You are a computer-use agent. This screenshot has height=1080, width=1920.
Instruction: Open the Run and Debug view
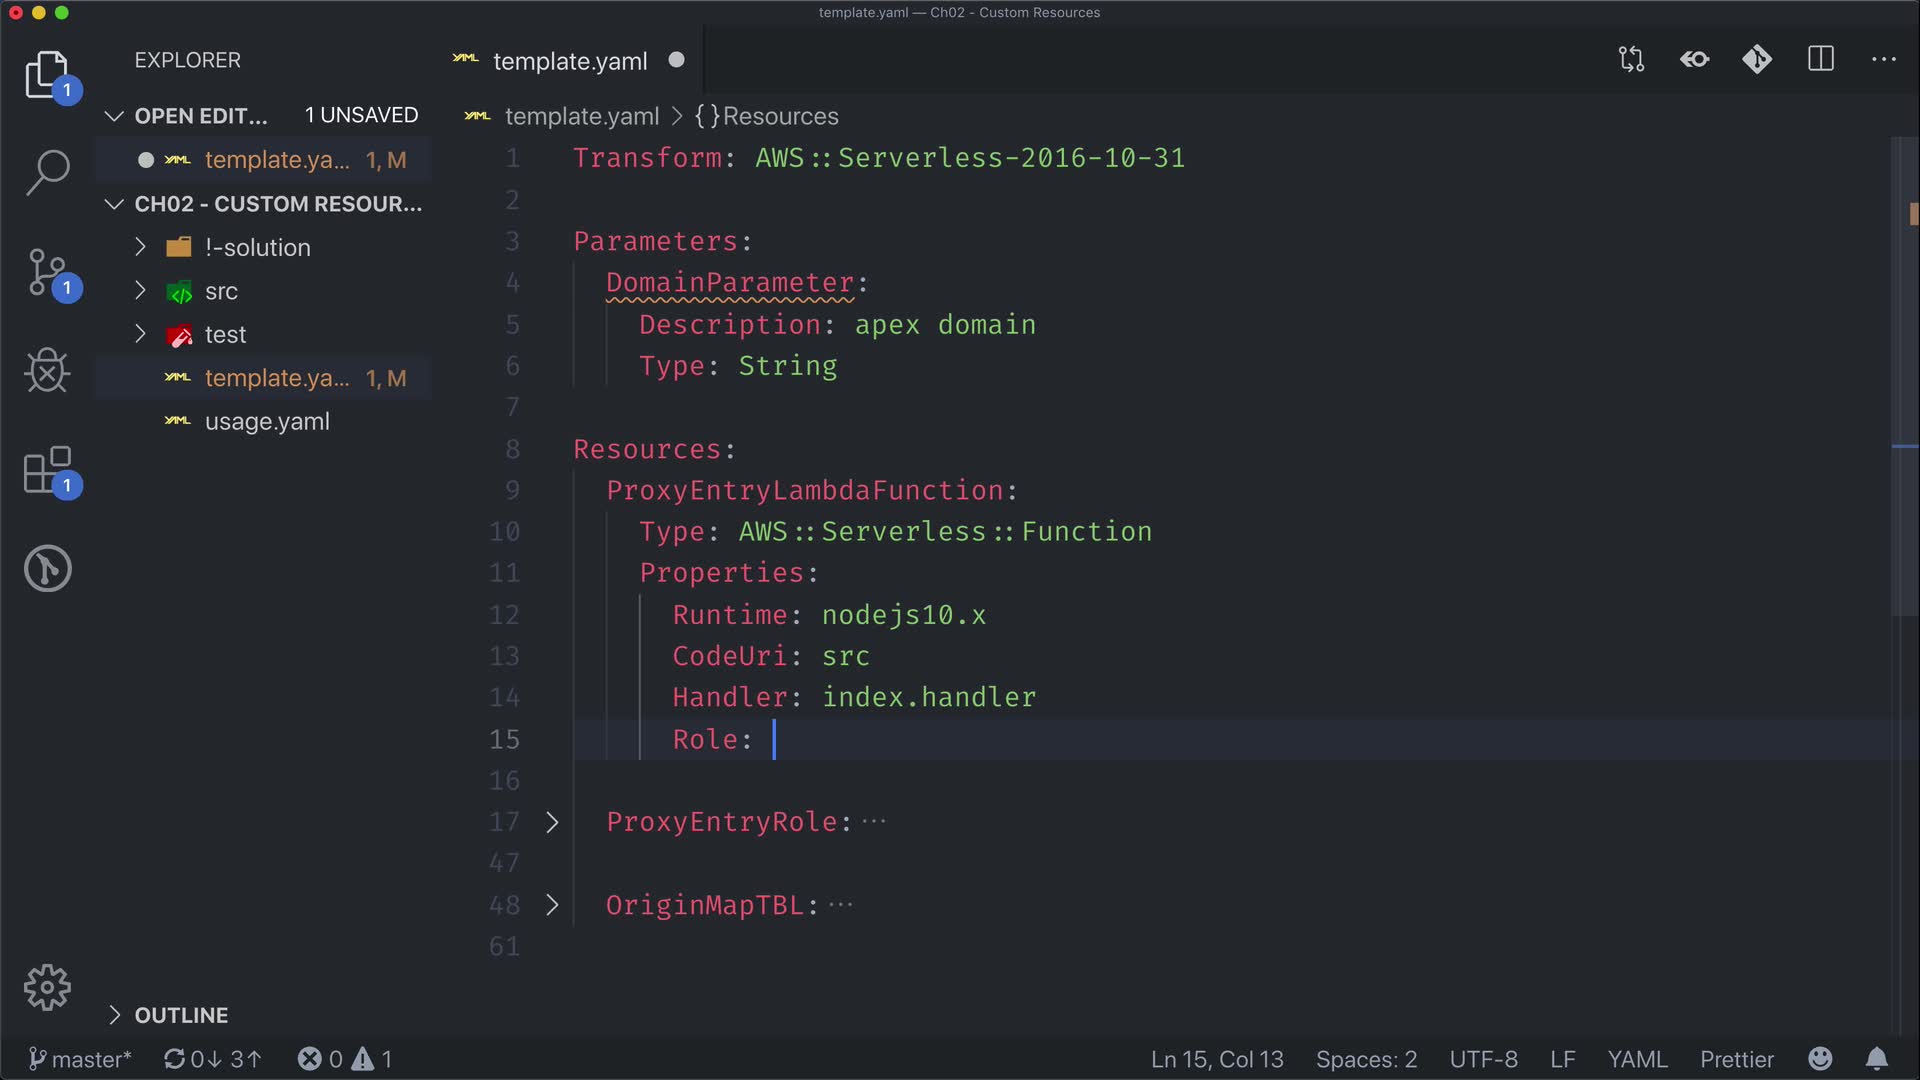47,371
